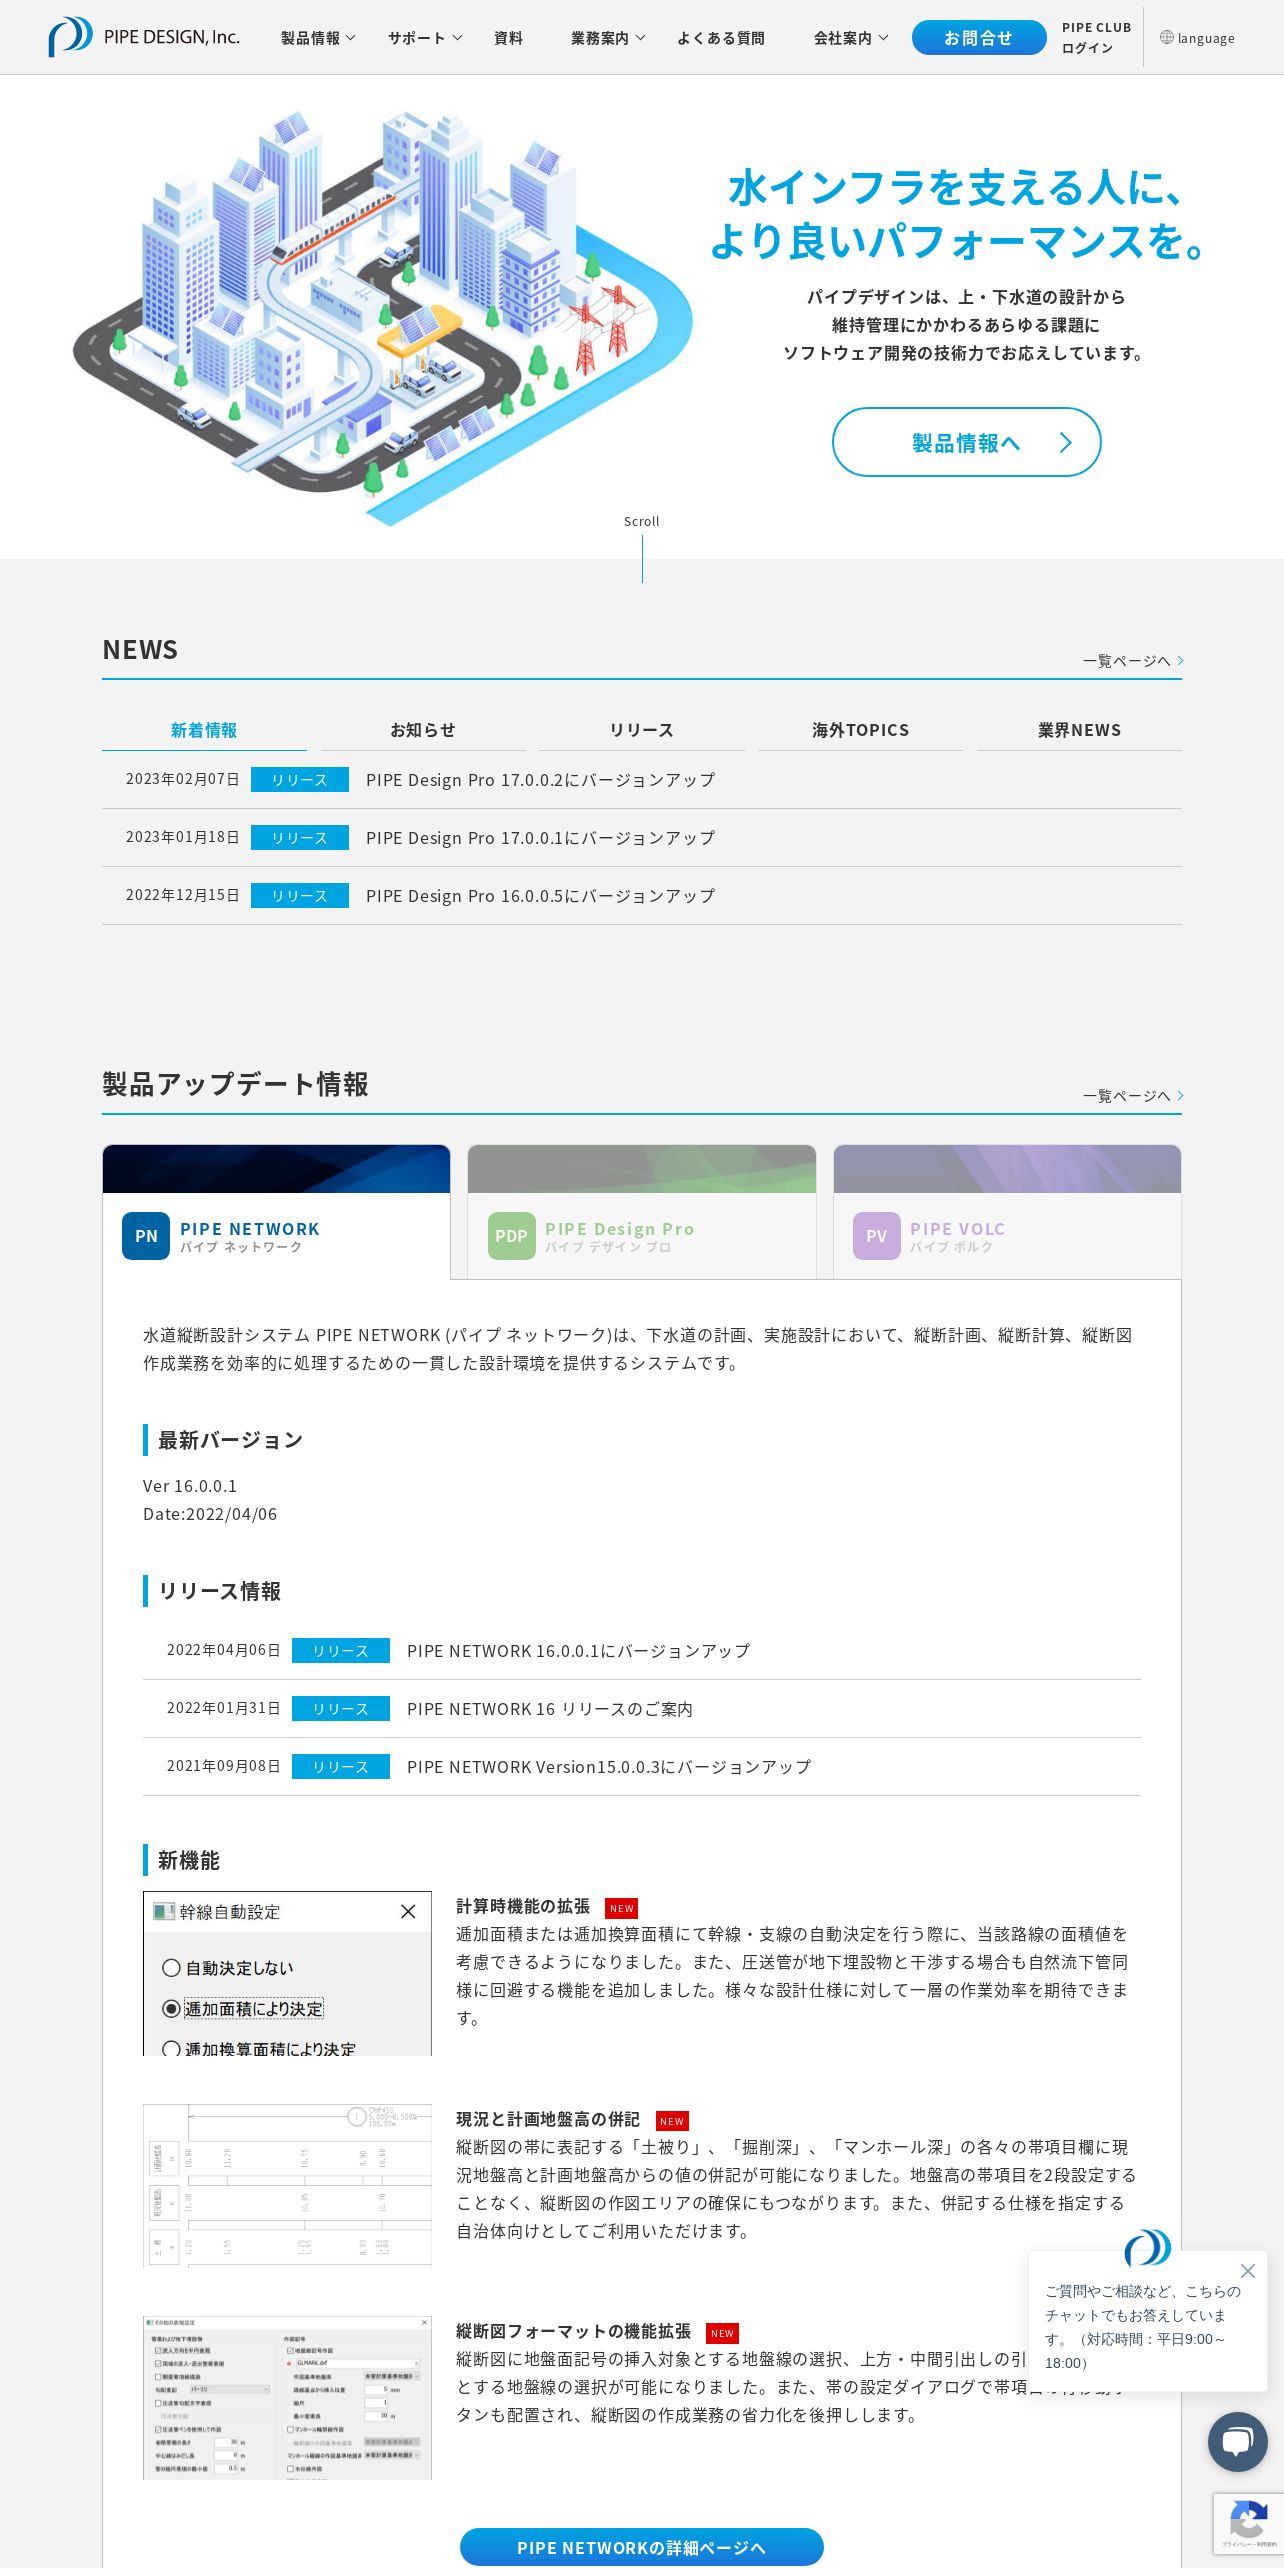1284x2568 pixels.
Task: Open PIPE NETWORK 16 リリースのご案内 item
Action: pos(550,1709)
